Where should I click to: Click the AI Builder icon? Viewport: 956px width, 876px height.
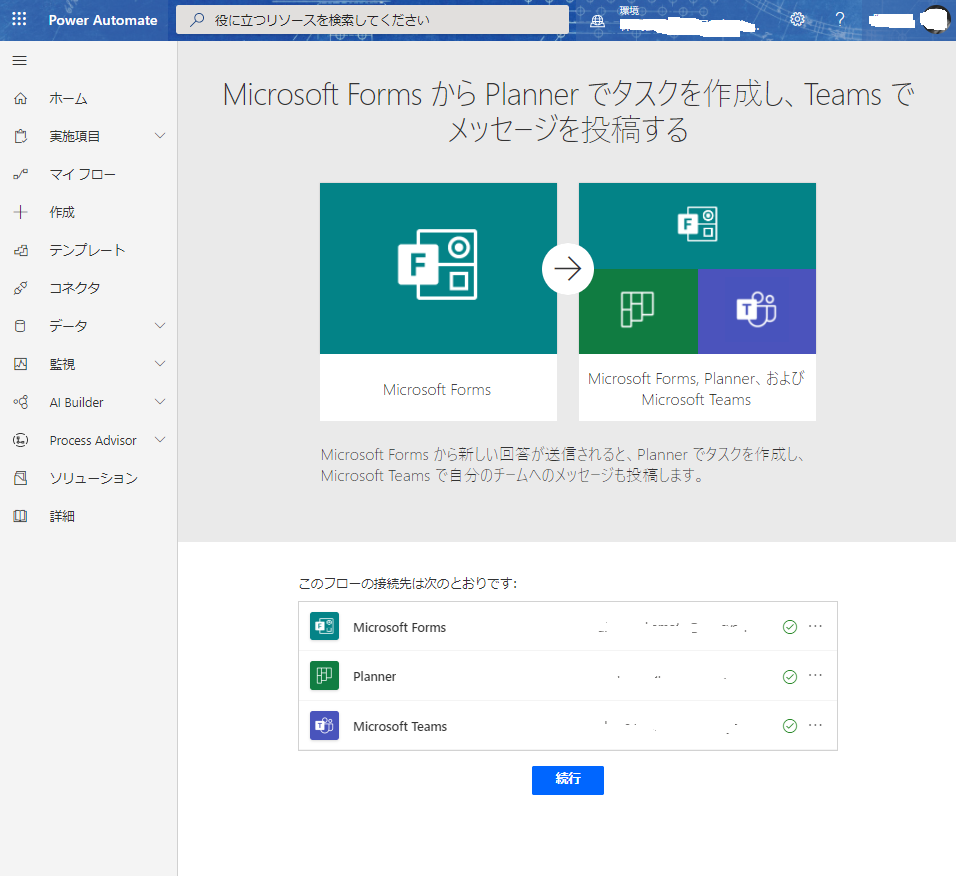click(20, 402)
